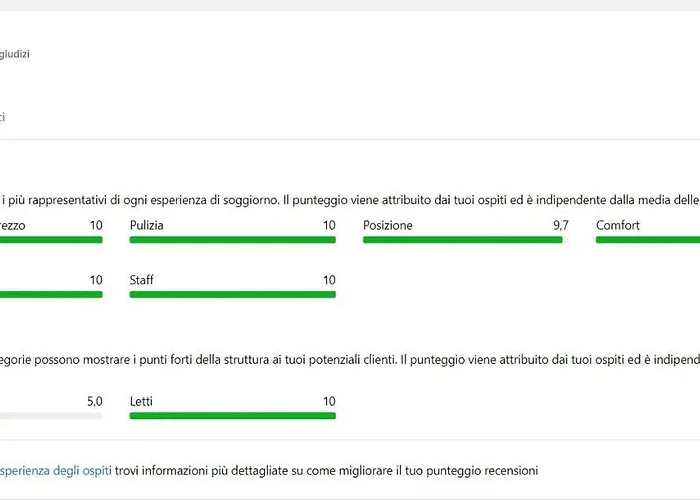This screenshot has width=700, height=500.
Task: Click the Letti score bar
Action: click(232, 415)
